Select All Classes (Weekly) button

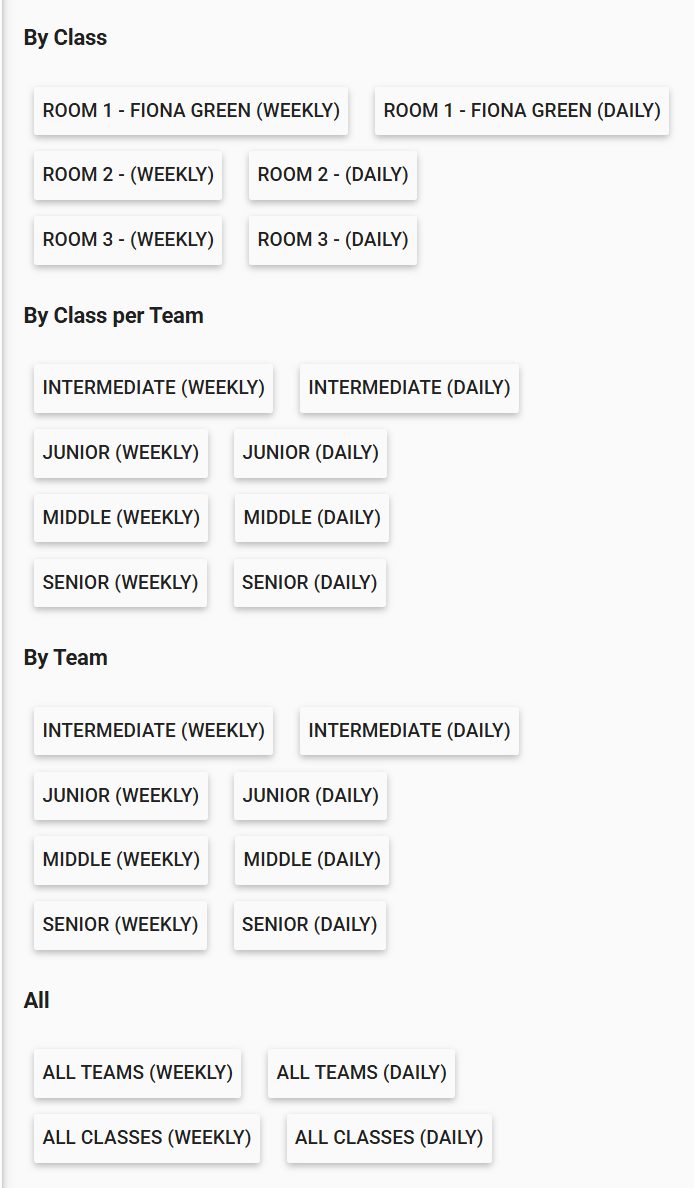point(147,1138)
